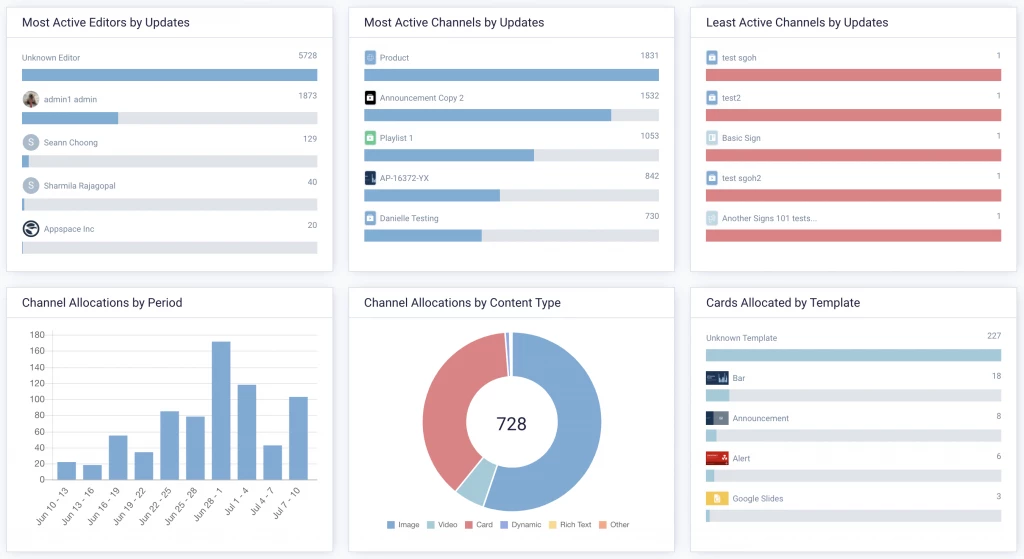
Task: Click the Most Active Channels by Updates heading
Action: point(454,22)
